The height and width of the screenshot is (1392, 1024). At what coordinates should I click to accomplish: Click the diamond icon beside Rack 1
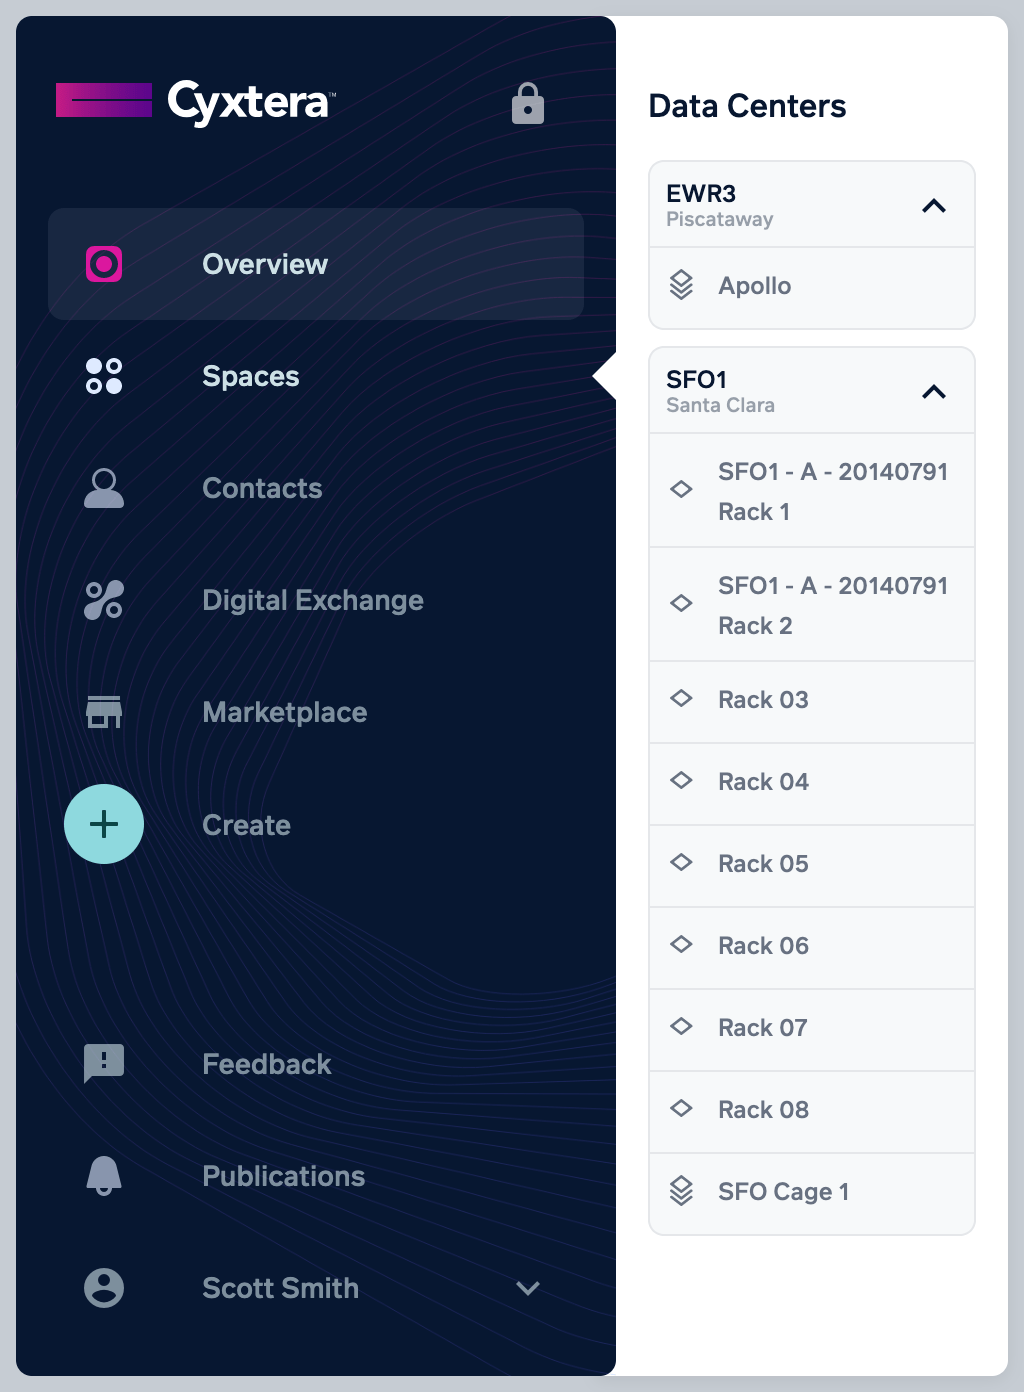coord(681,489)
